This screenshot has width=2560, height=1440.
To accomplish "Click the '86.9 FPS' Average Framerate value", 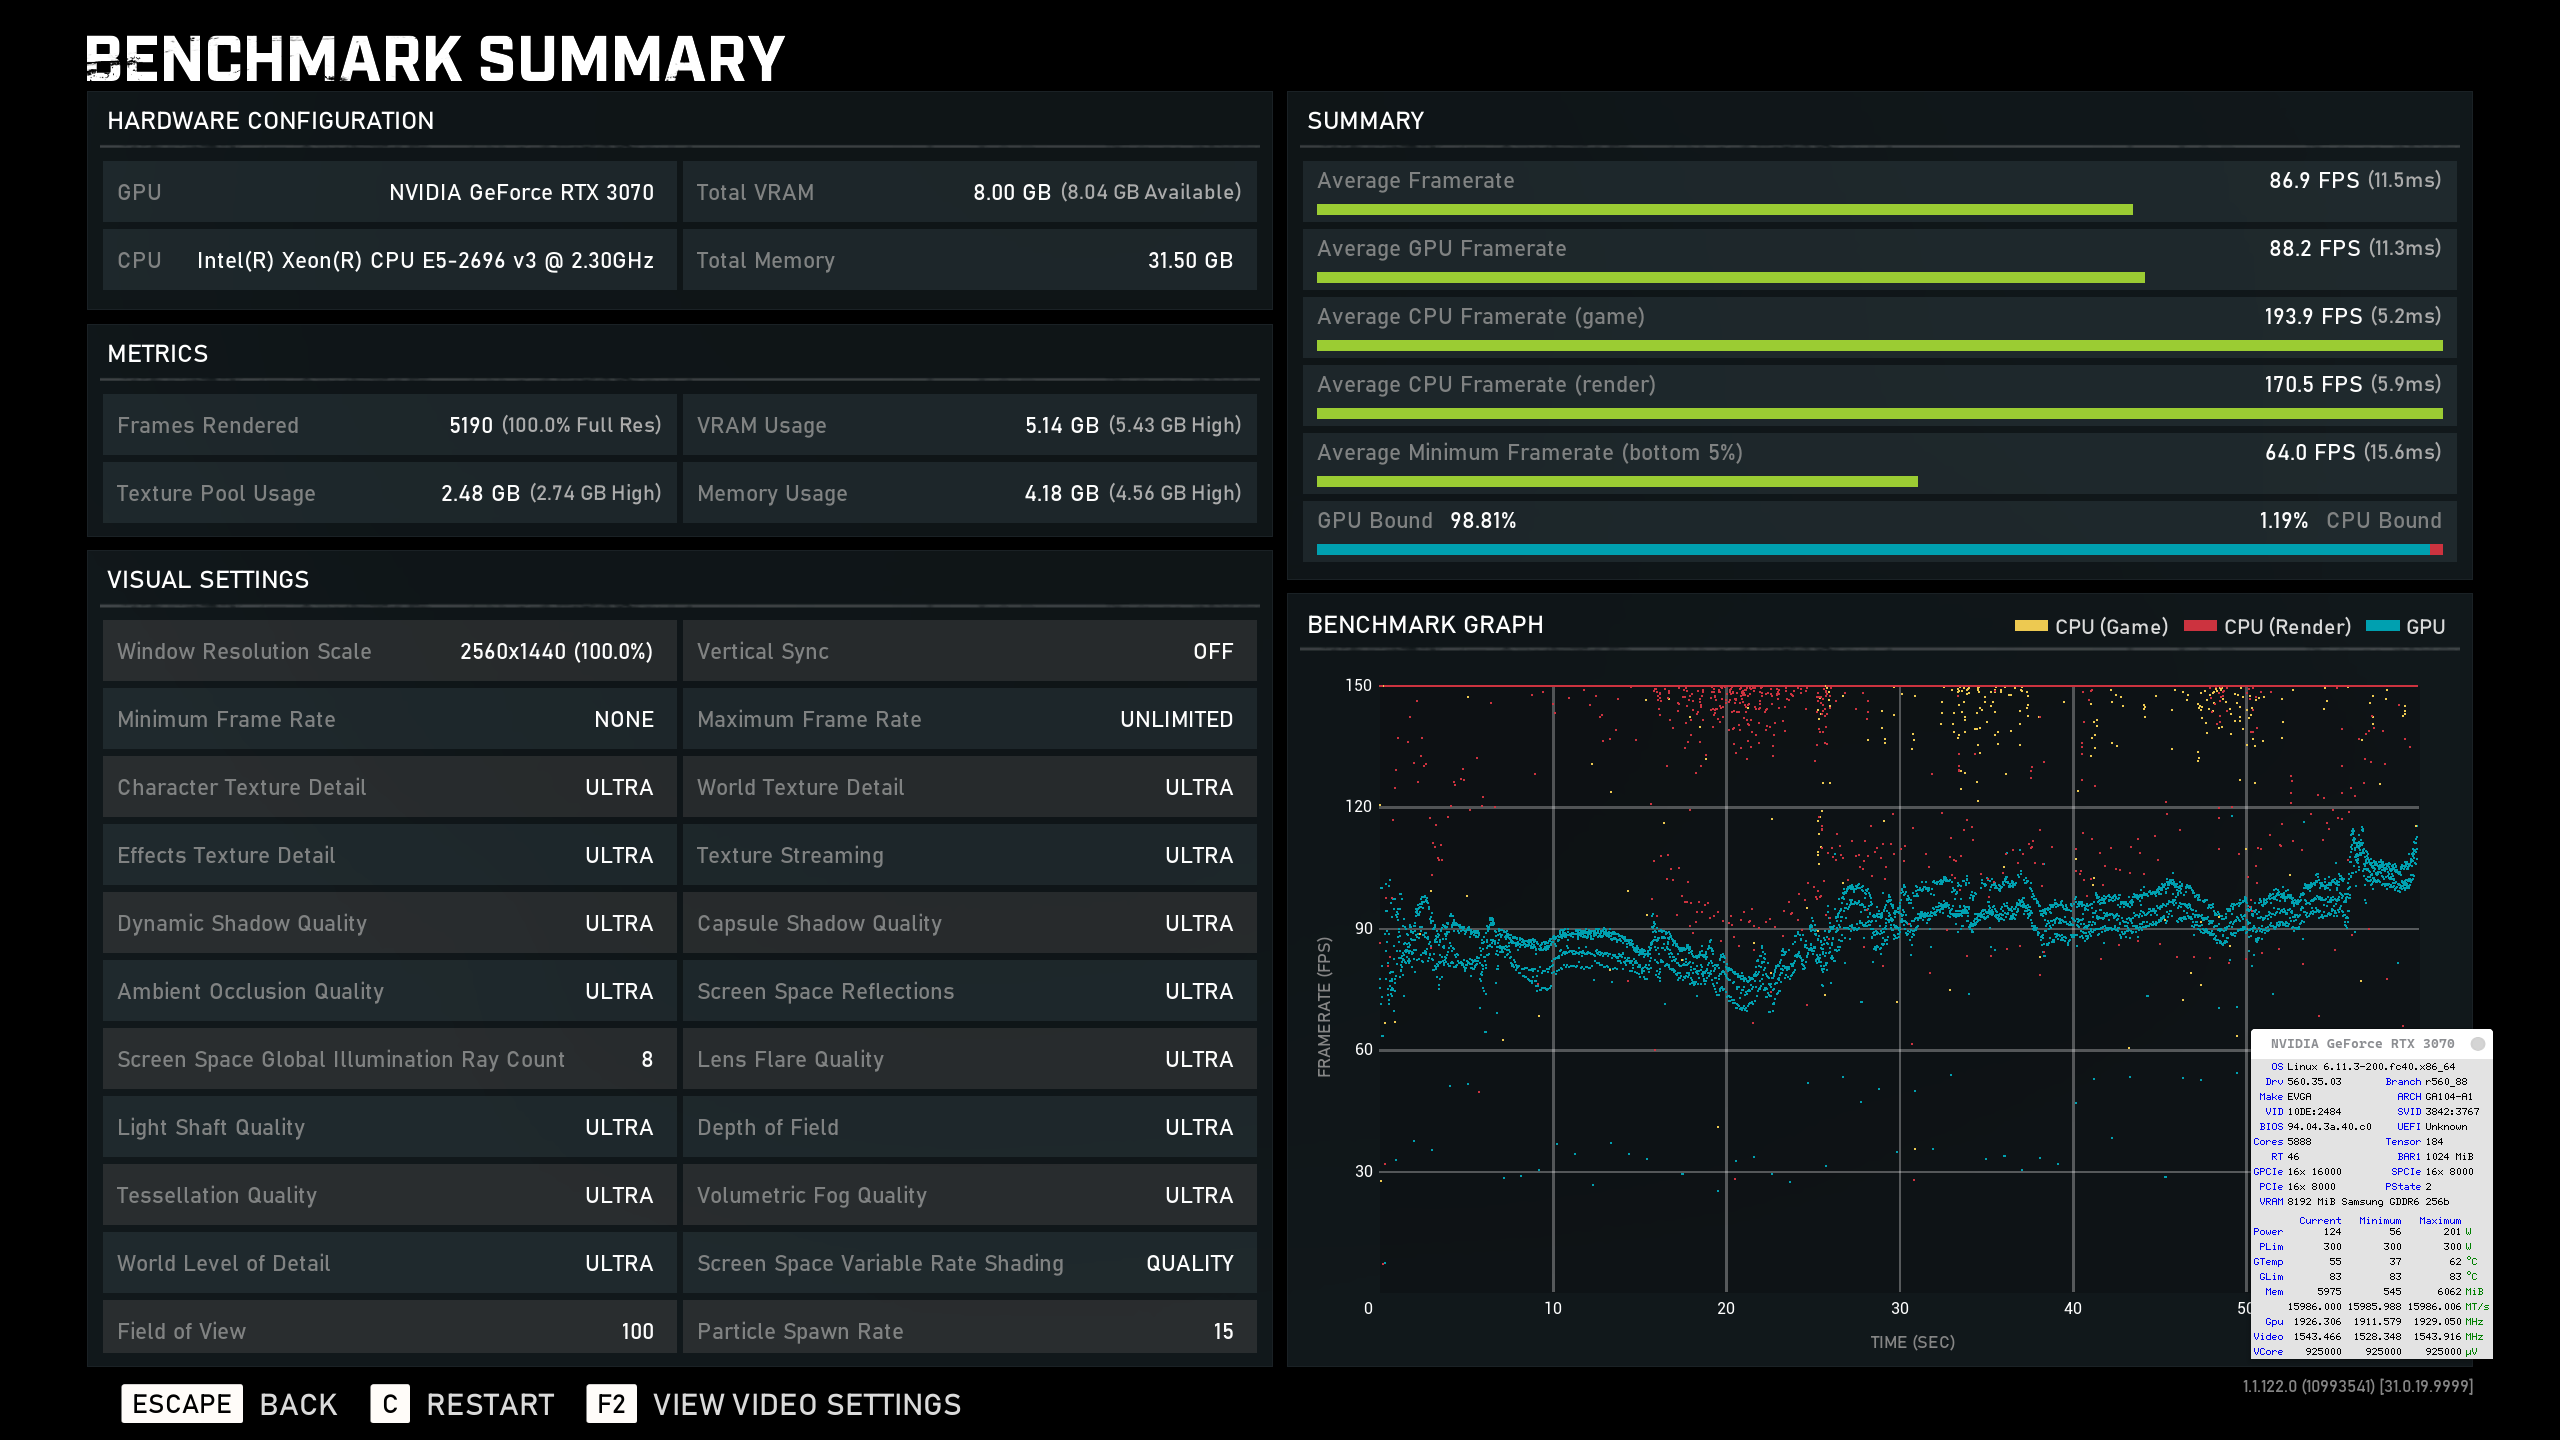I will 2314,180.
